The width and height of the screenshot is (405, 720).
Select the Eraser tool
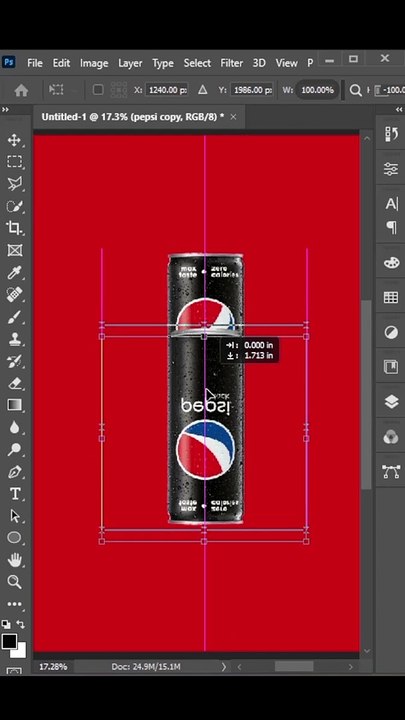[14, 382]
